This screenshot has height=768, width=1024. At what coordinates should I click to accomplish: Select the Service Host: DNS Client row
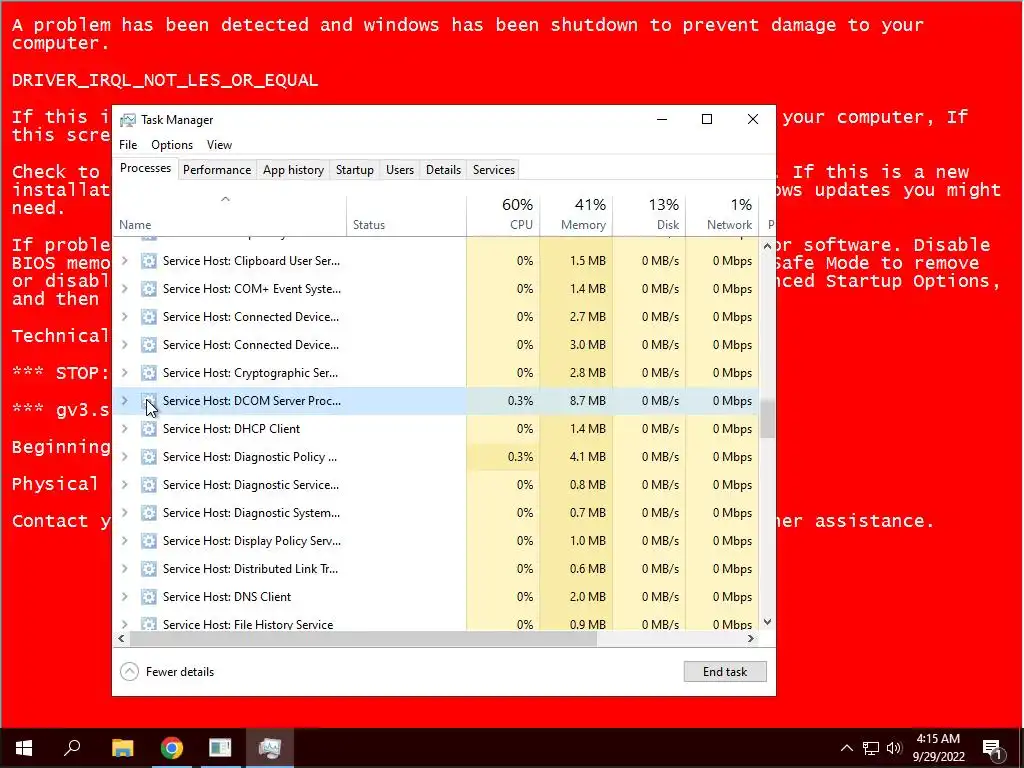(436, 597)
